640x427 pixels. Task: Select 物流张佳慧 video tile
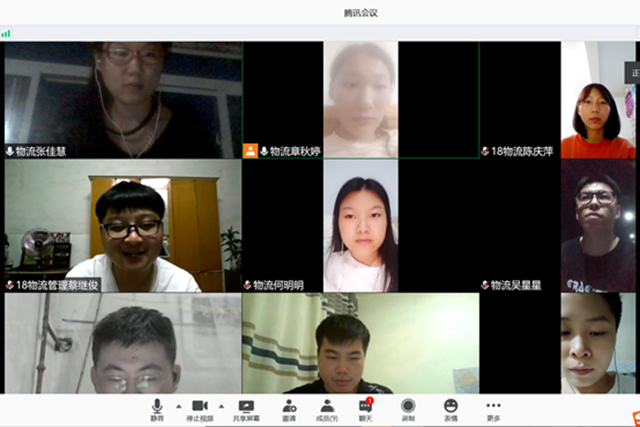[122, 100]
